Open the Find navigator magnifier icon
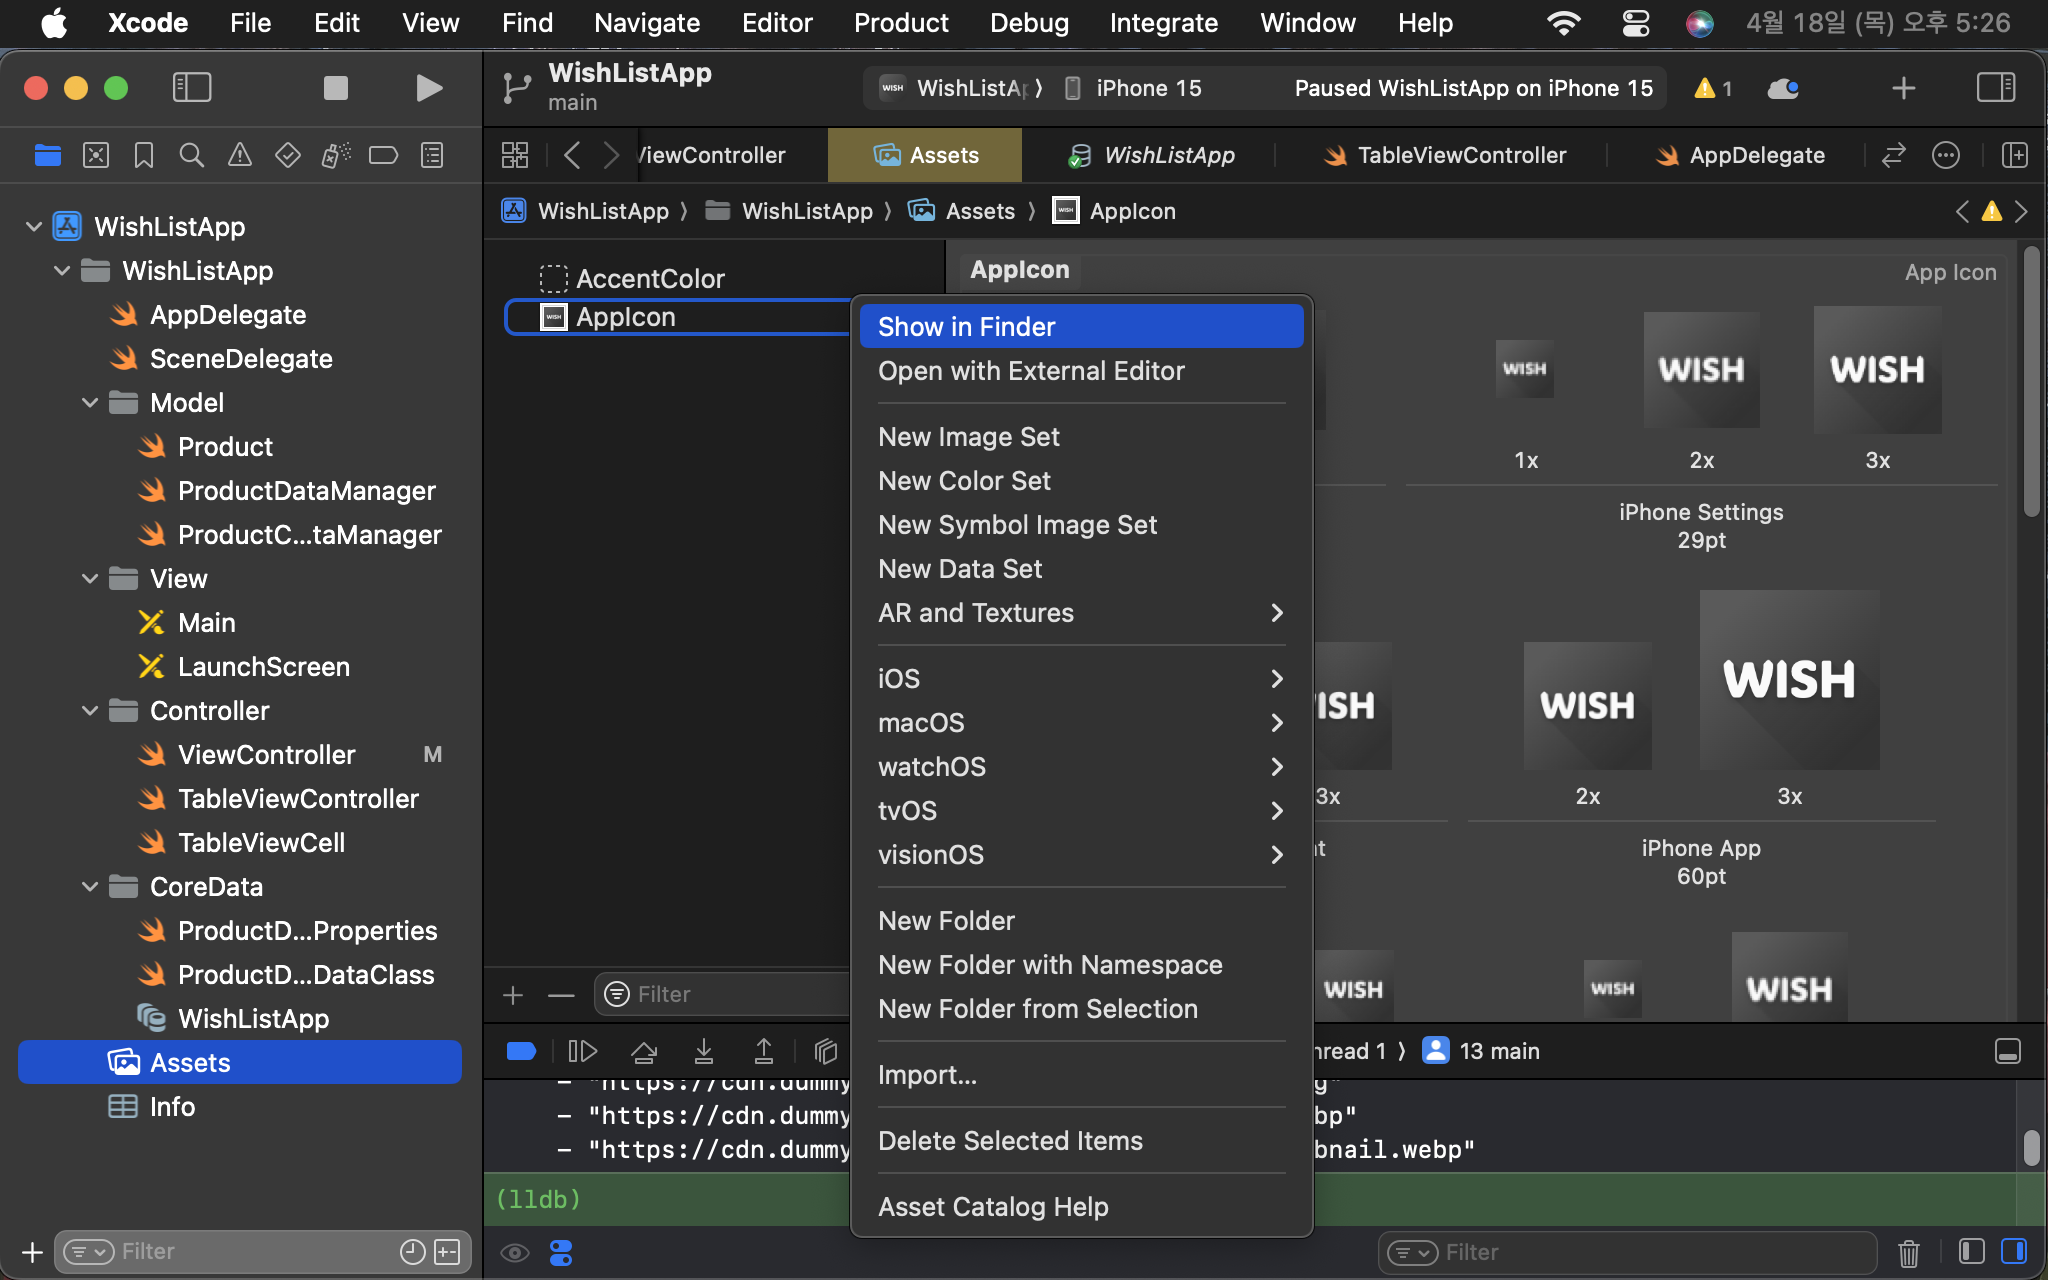2048x1280 pixels. 192,155
